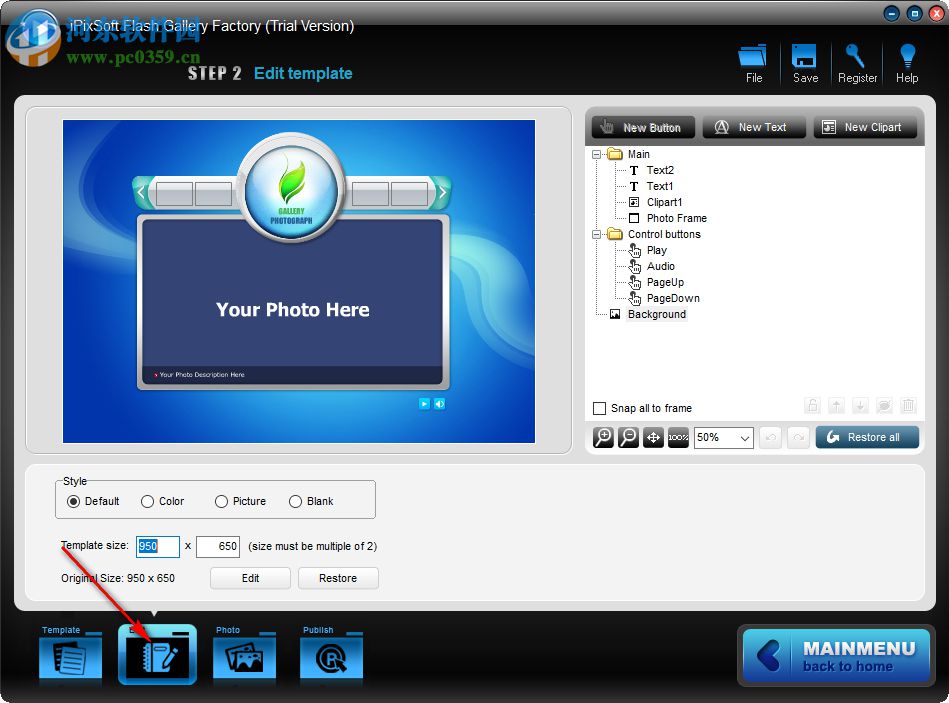Image resolution: width=949 pixels, height=703 pixels.
Task: Go back with MAINMENU back to home
Action: pyautogui.click(x=836, y=655)
